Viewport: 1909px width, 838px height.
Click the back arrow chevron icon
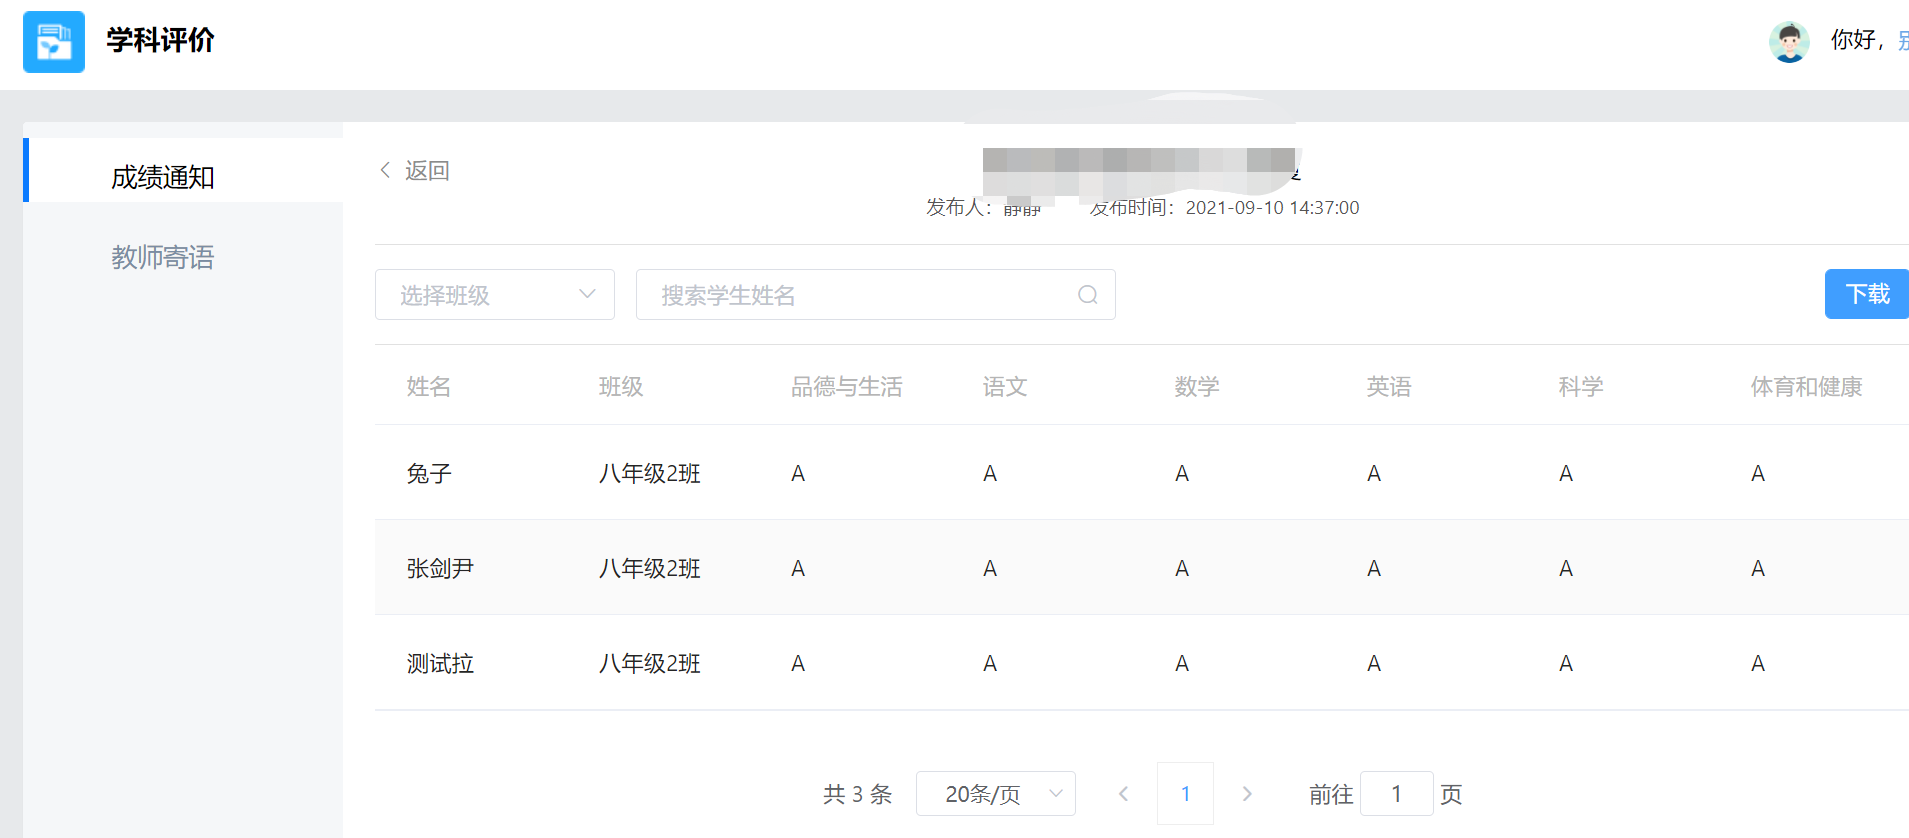pyautogui.click(x=385, y=170)
